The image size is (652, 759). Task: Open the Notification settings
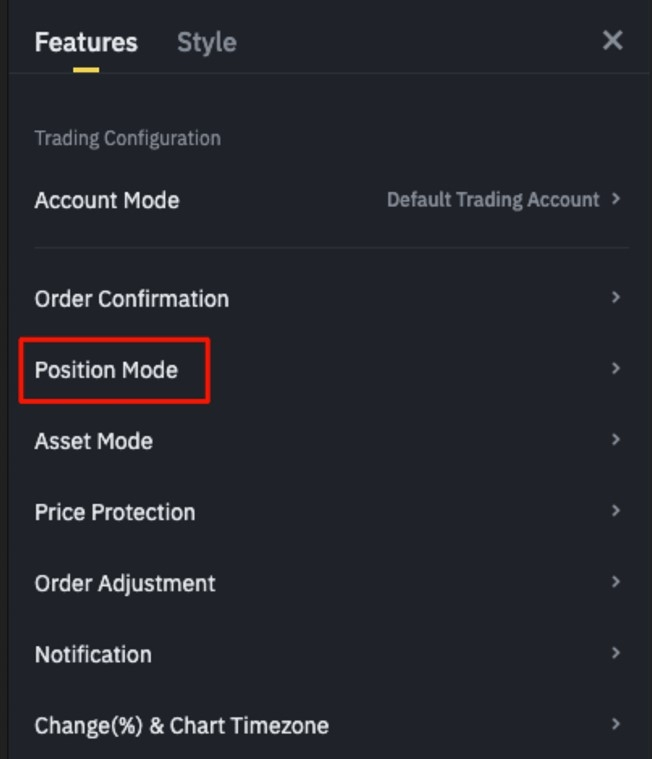93,654
